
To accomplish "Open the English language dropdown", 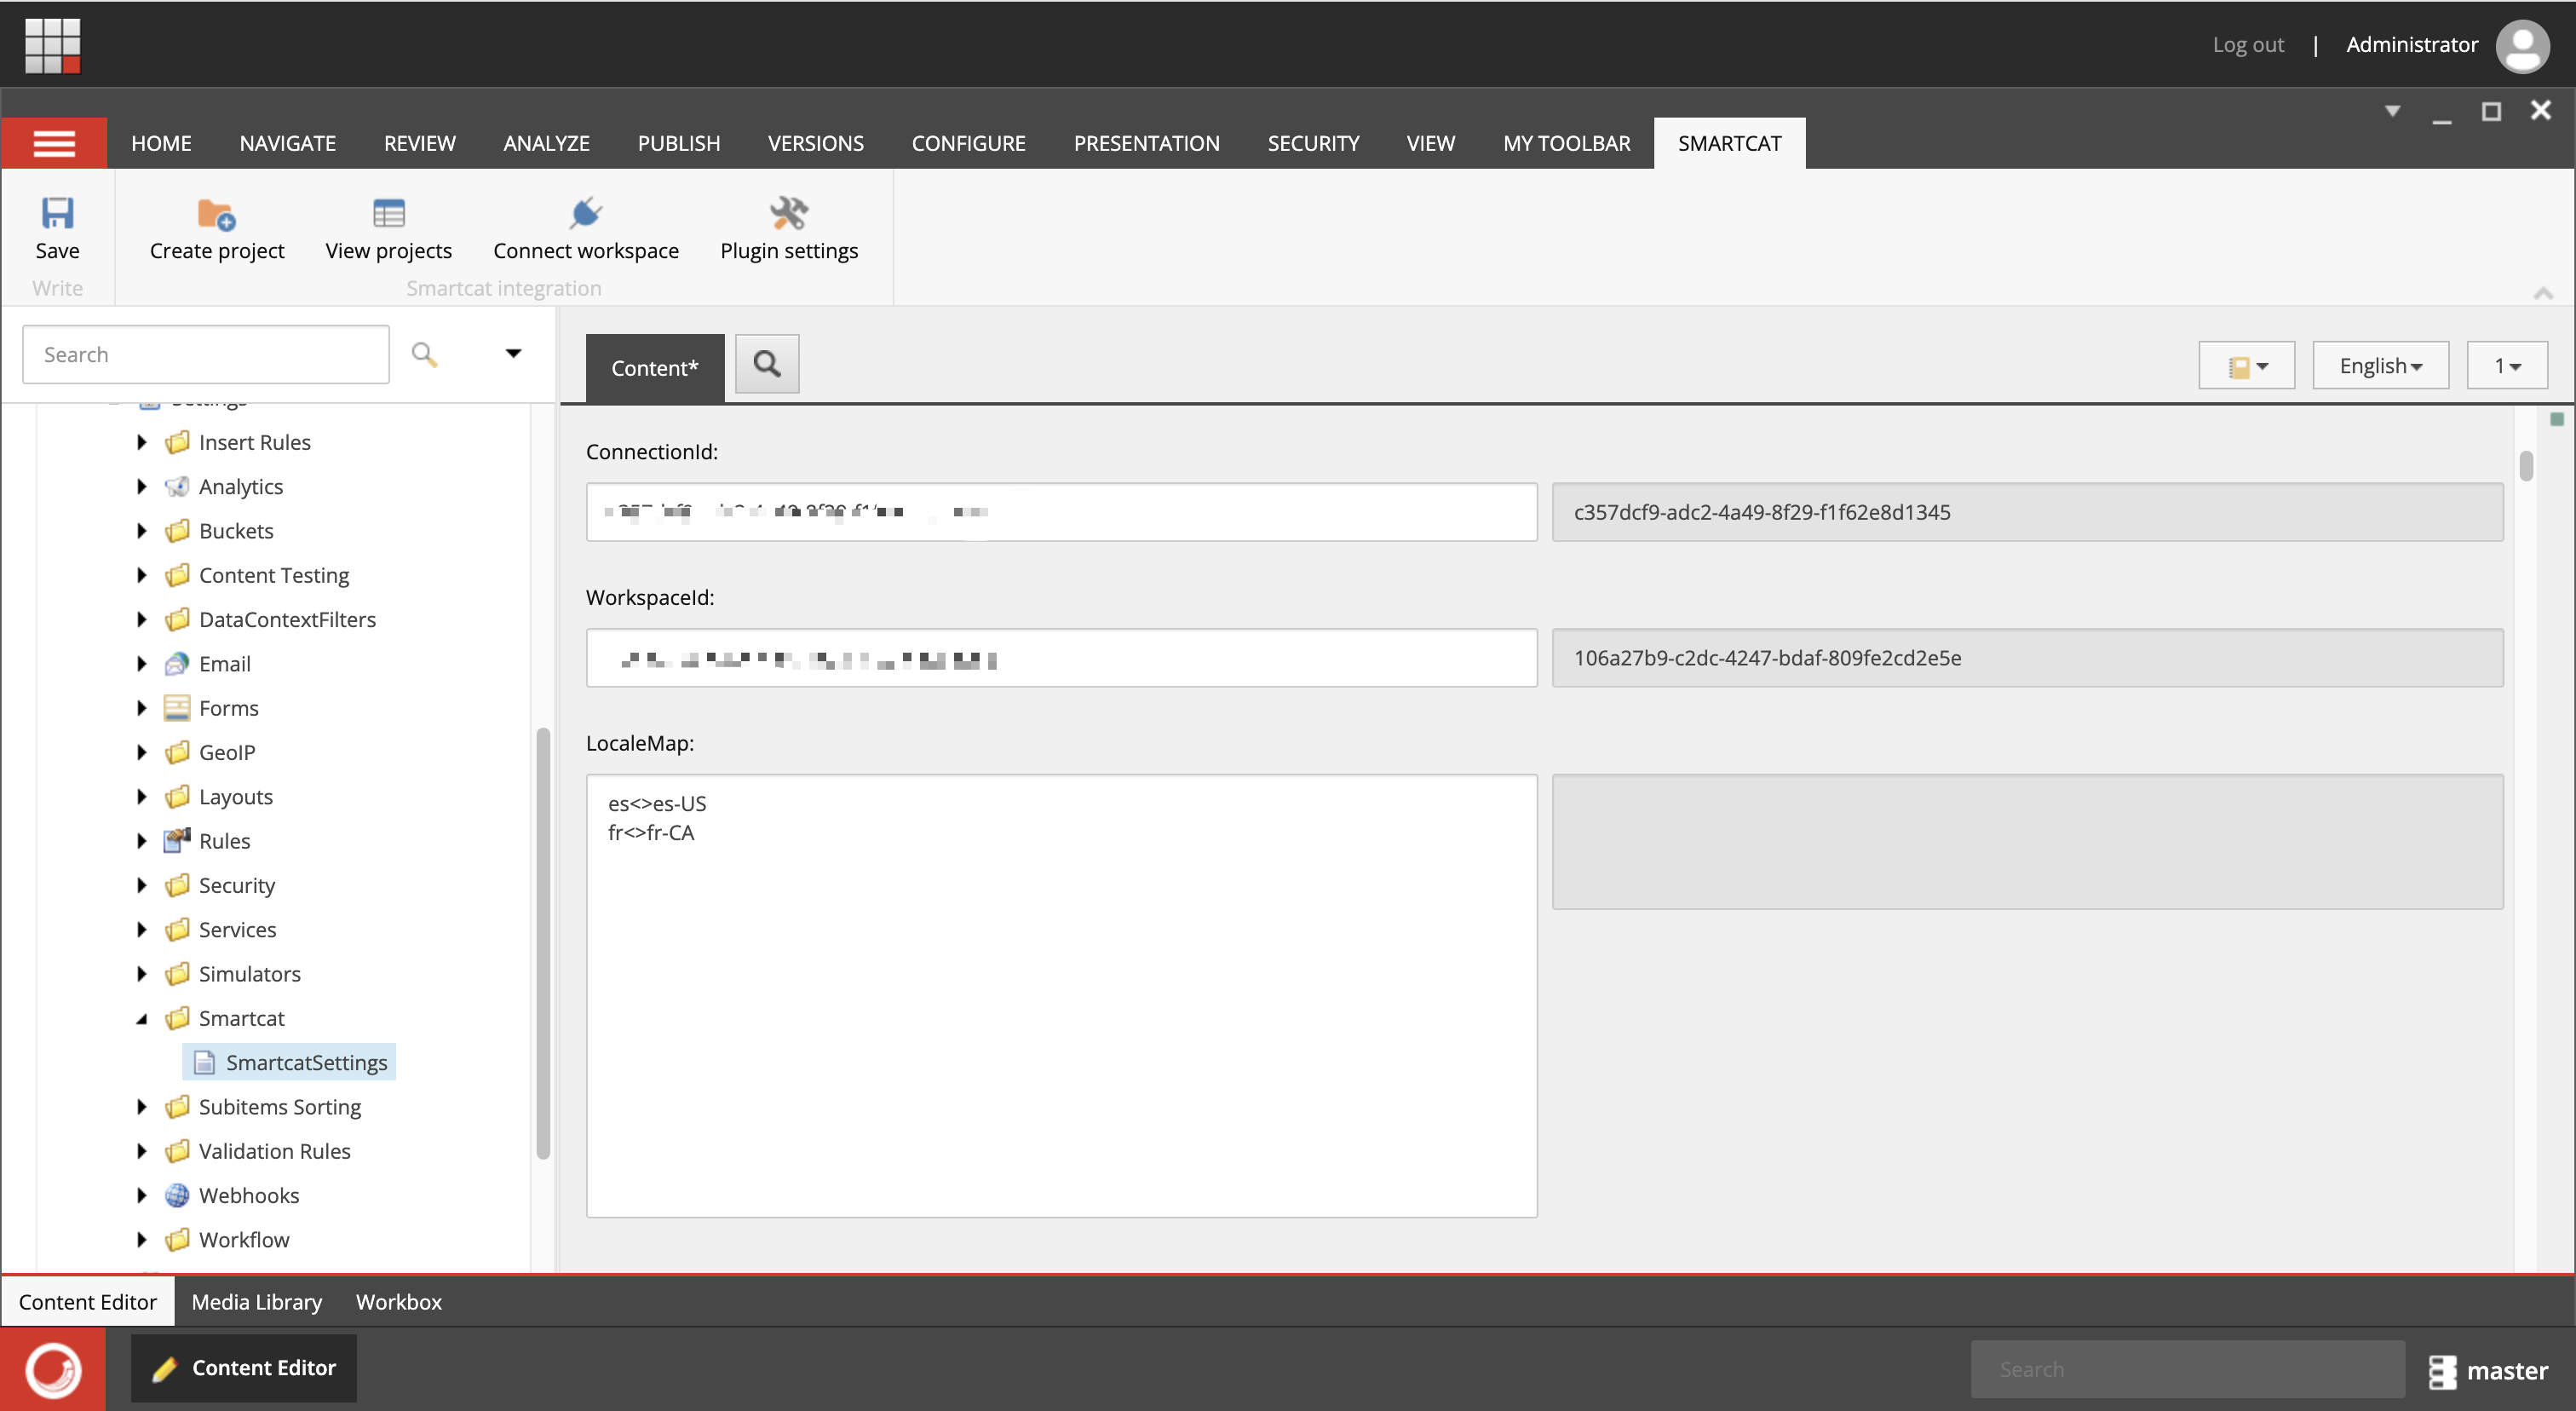I will click(x=2380, y=366).
